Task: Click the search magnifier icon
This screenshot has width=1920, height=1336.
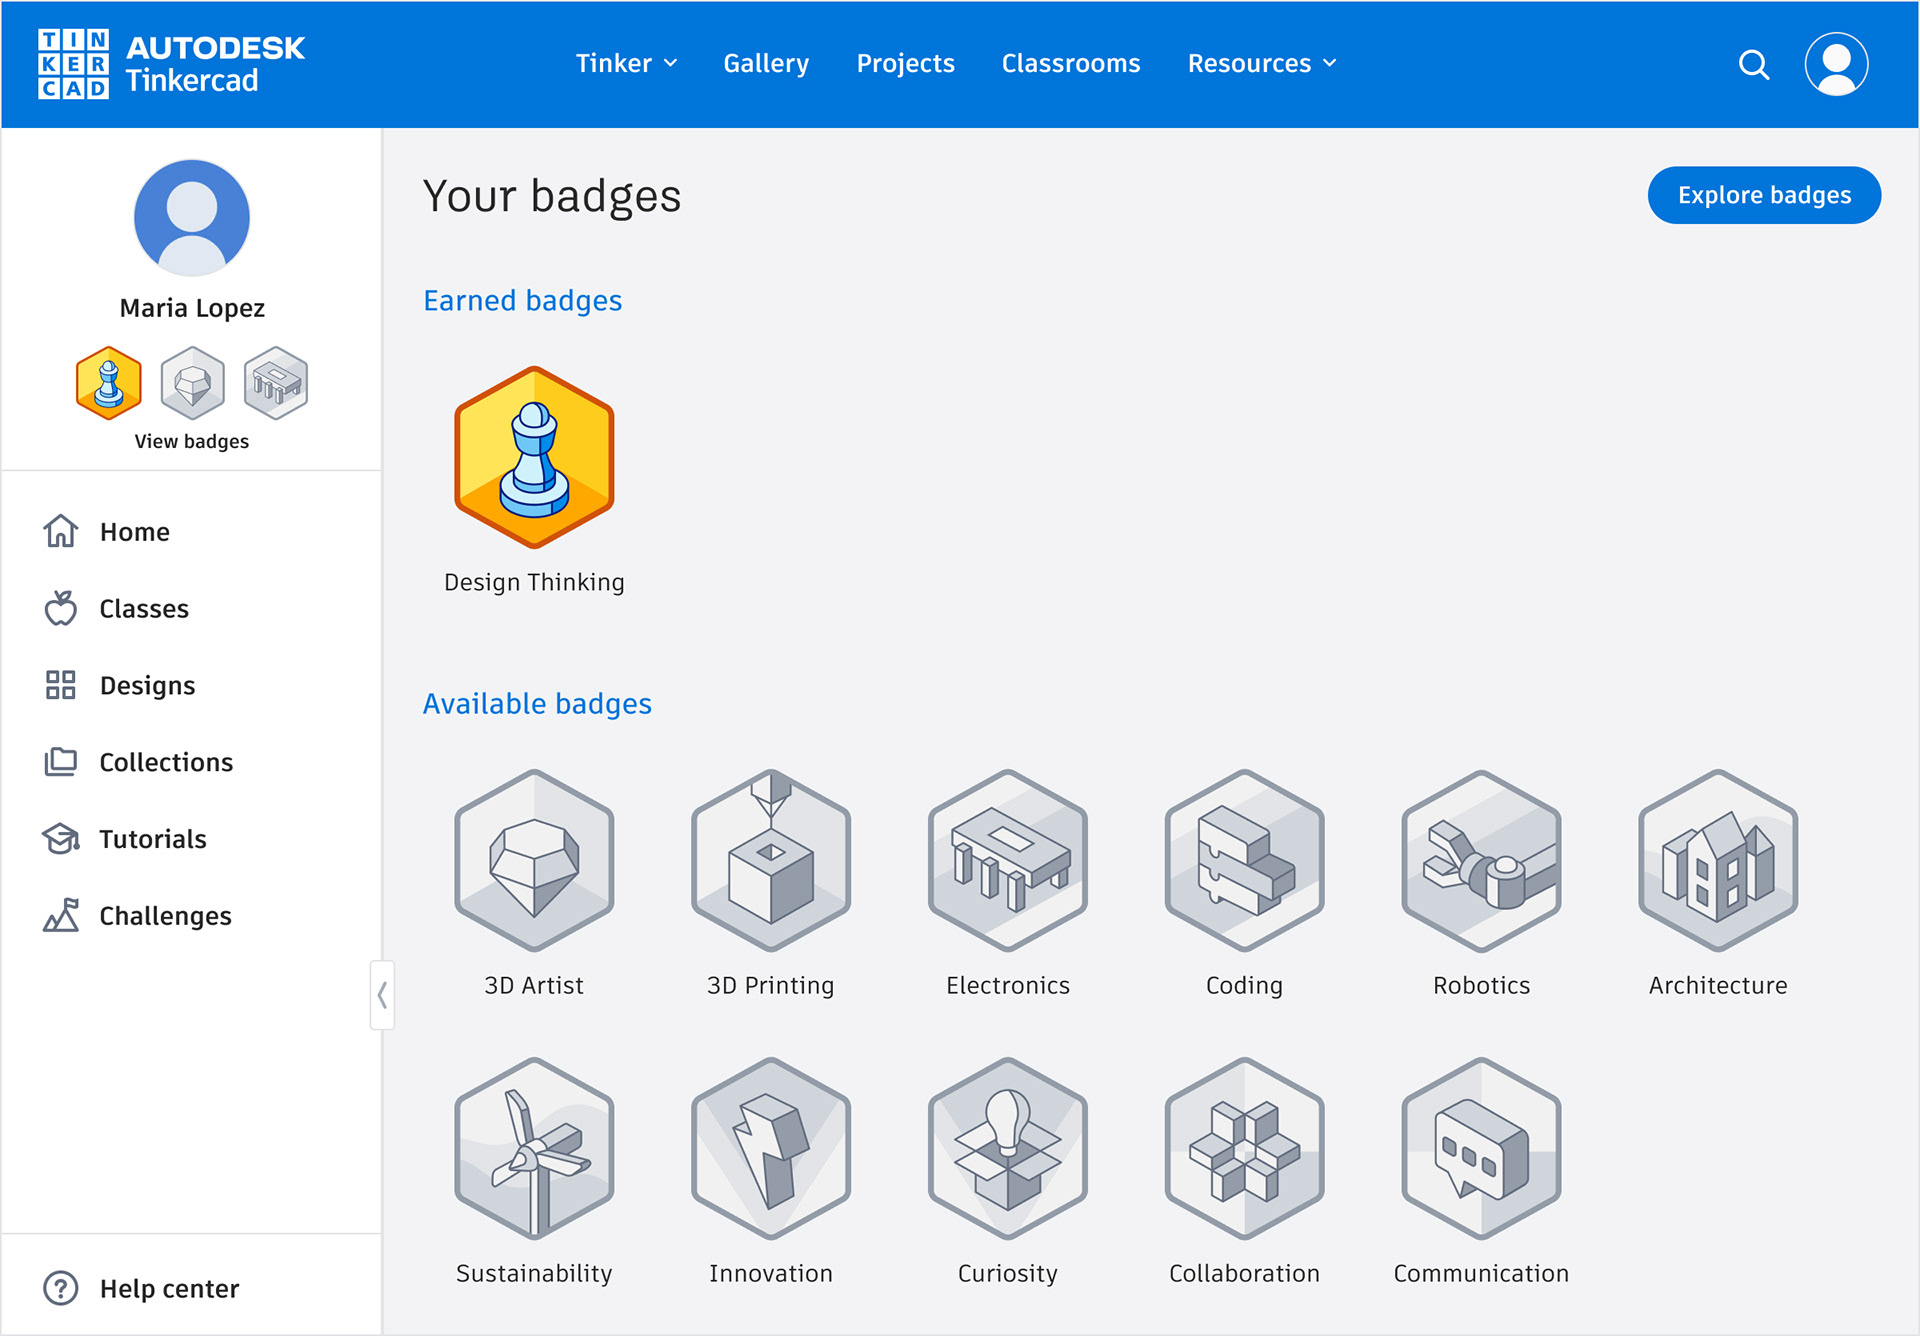Action: pos(1753,65)
